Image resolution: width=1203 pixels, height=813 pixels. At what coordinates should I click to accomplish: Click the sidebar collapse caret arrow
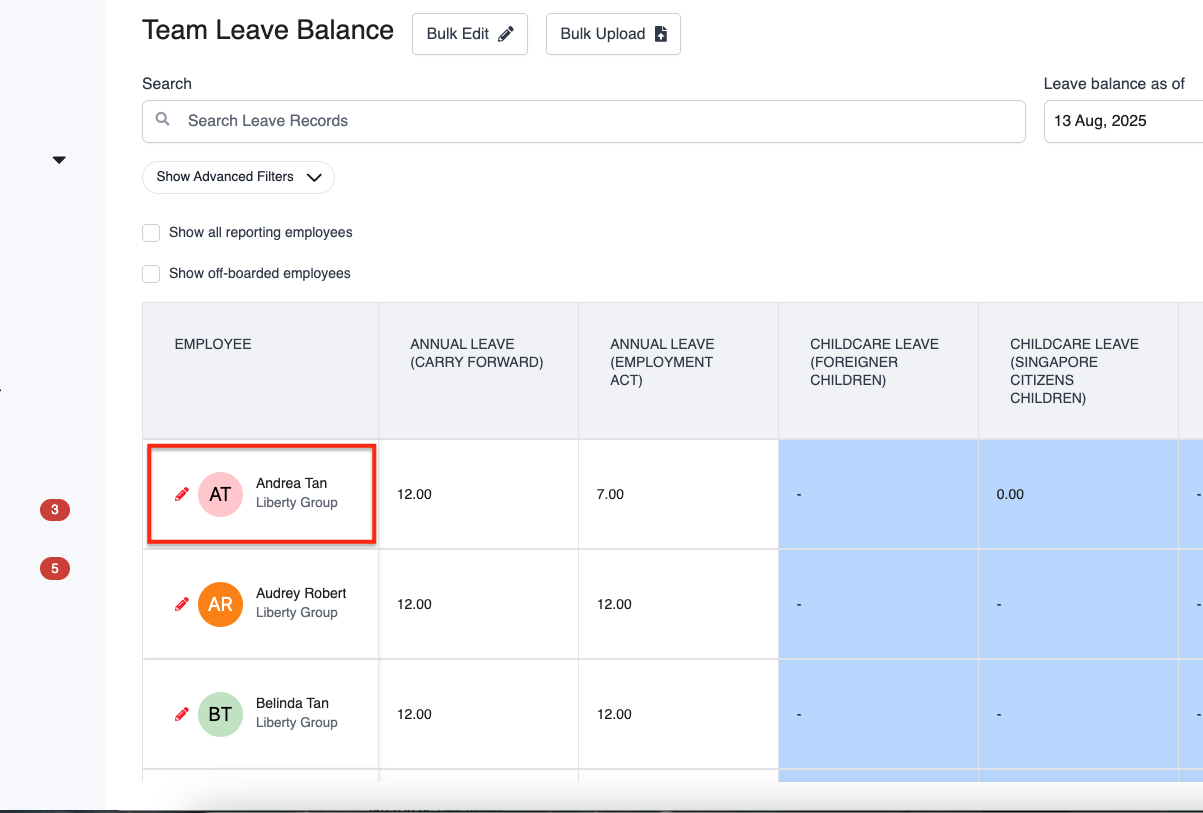tap(59, 160)
